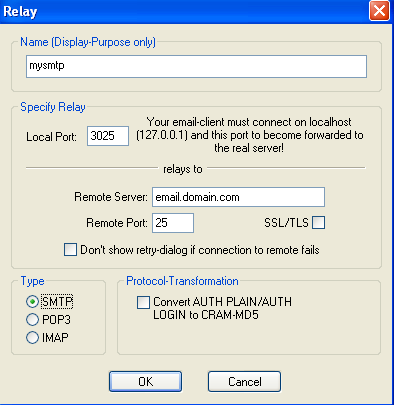Click the Remote Port label
394x405 pixels.
(117, 223)
